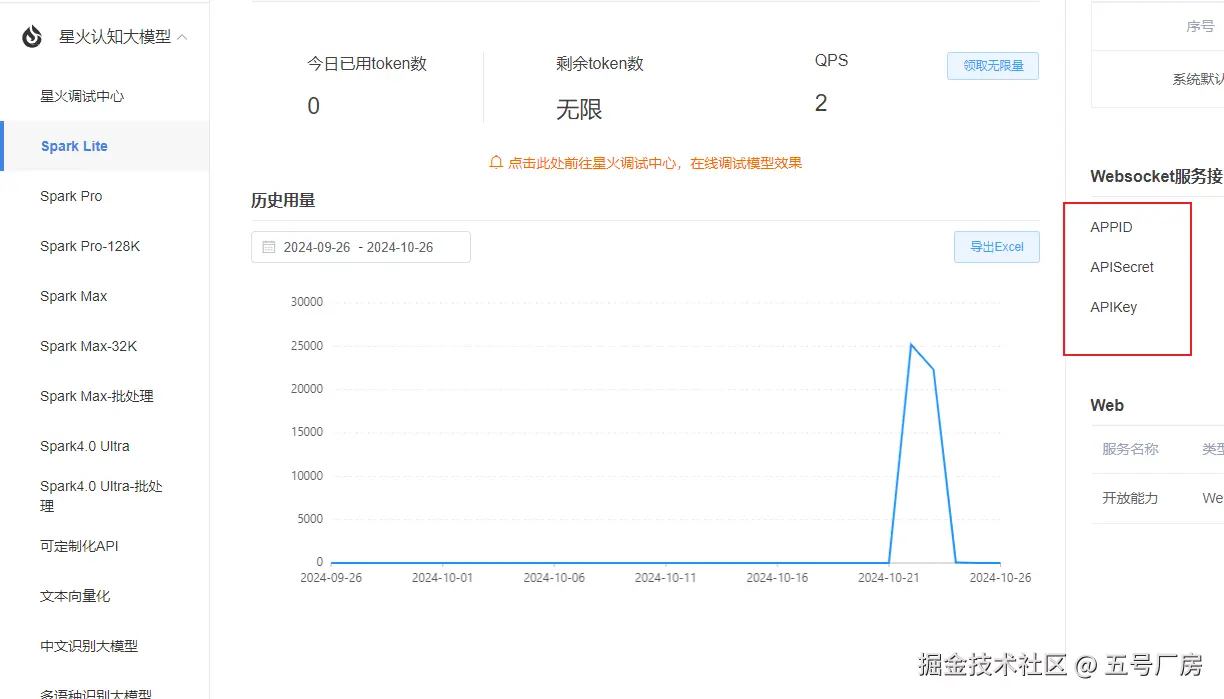Image resolution: width=1224 pixels, height=699 pixels.
Task: Click the bell notification icon
Action: [496, 162]
